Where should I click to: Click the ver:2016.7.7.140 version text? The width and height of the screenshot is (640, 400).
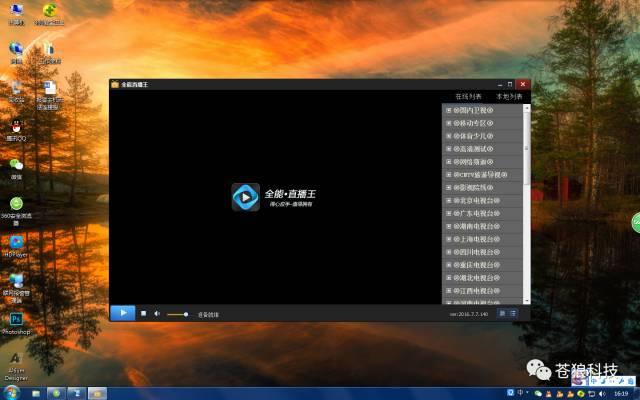coord(469,314)
